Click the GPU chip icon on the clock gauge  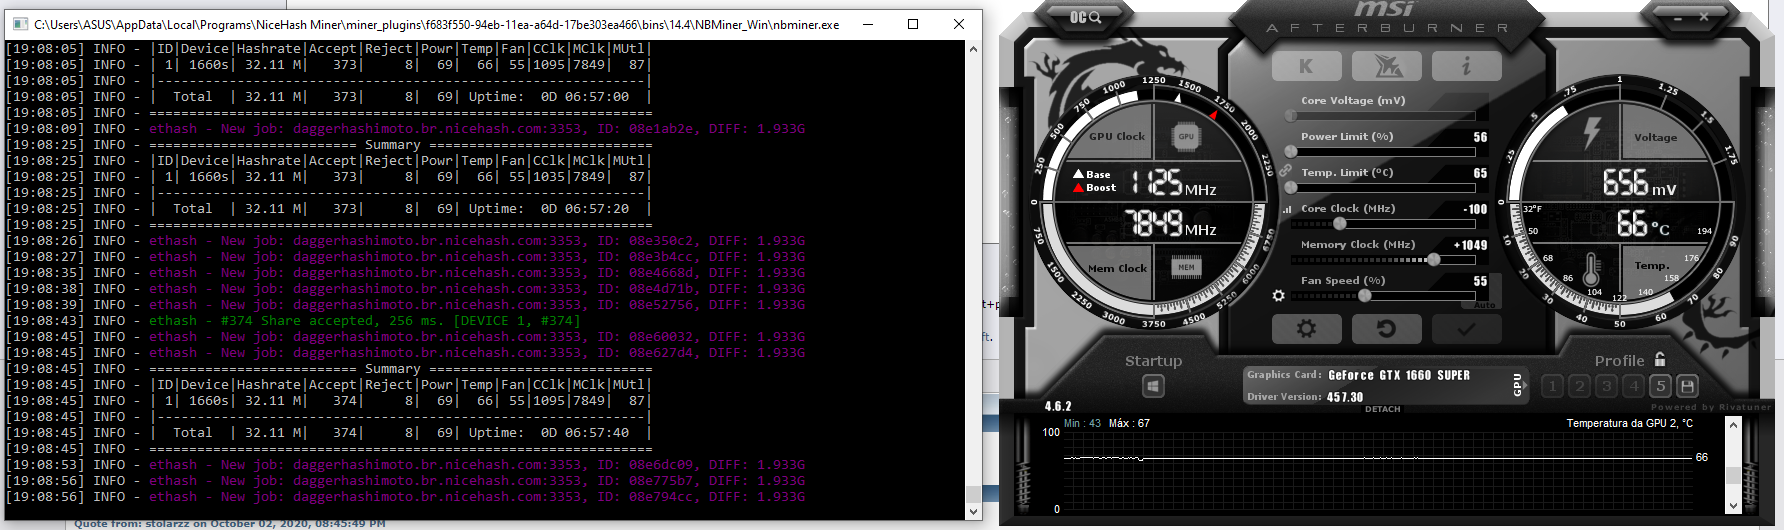1186,136
